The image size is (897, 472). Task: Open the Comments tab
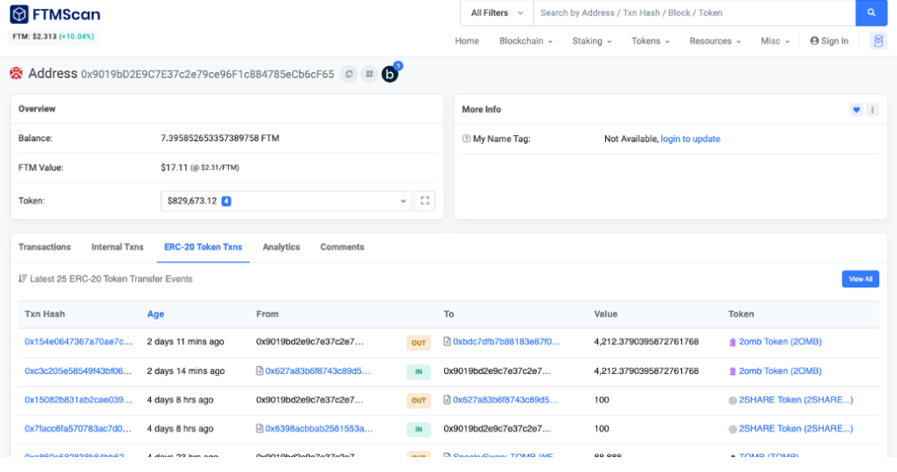(x=342, y=247)
